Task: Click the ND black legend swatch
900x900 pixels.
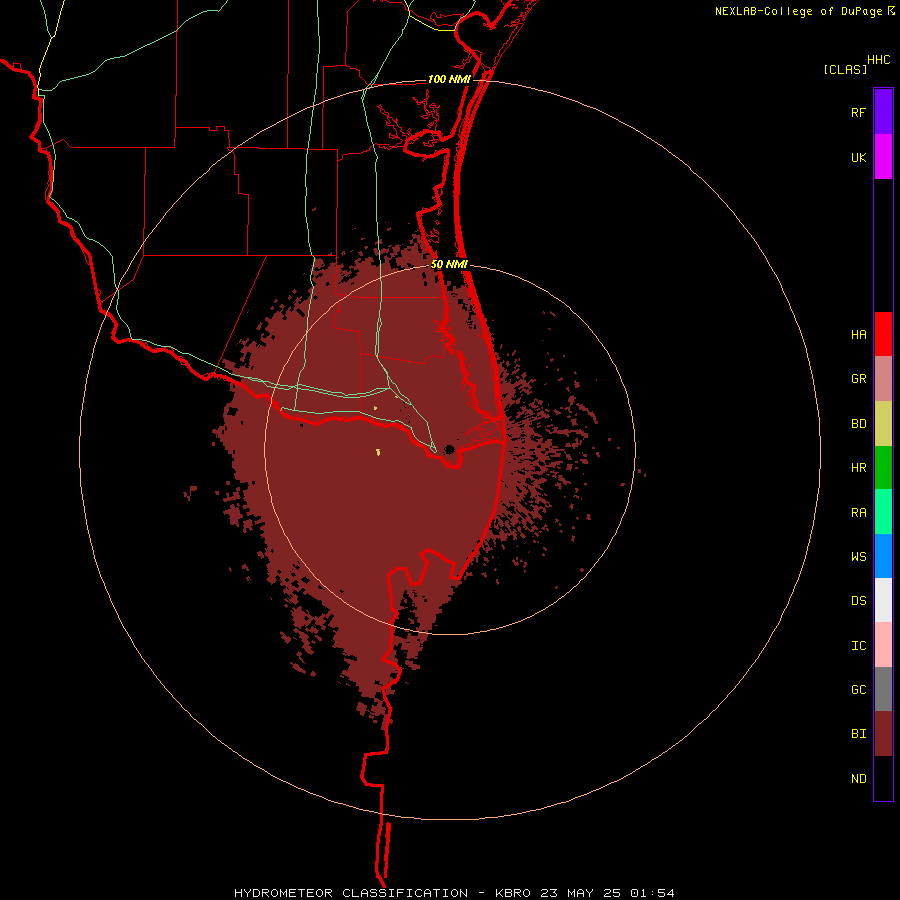Action: pos(883,778)
